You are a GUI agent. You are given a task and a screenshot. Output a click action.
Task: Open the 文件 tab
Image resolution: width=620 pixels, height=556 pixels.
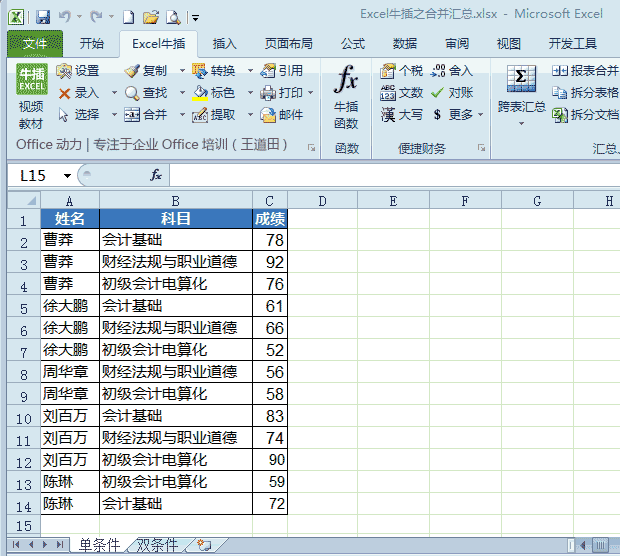35,43
